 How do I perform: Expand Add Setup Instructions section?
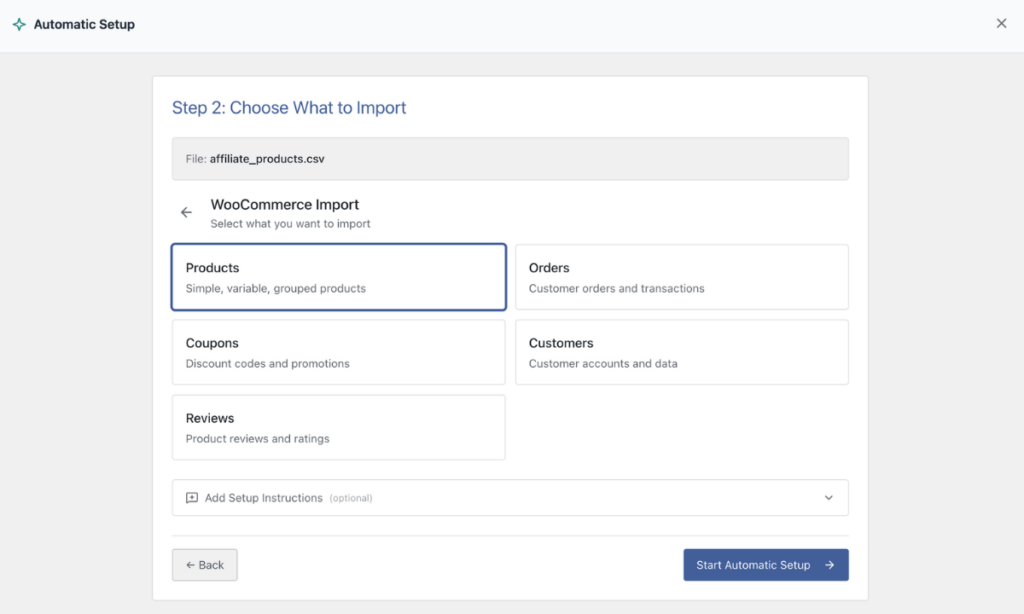click(x=510, y=498)
